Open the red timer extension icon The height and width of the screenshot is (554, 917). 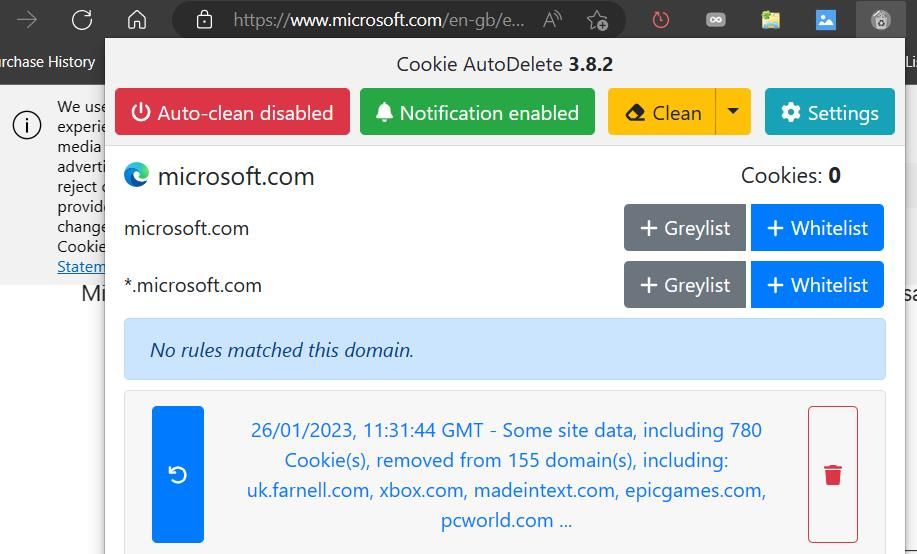coord(660,20)
